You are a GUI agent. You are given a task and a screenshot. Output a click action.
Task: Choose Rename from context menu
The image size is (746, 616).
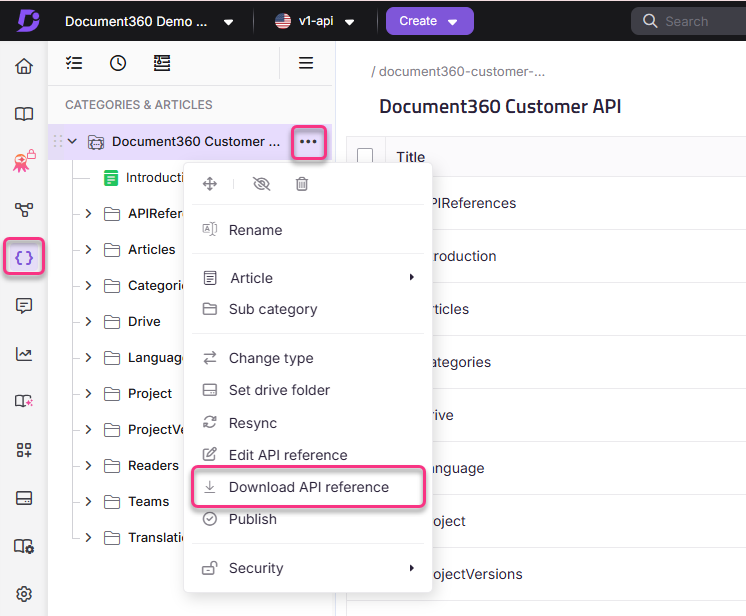click(x=255, y=230)
